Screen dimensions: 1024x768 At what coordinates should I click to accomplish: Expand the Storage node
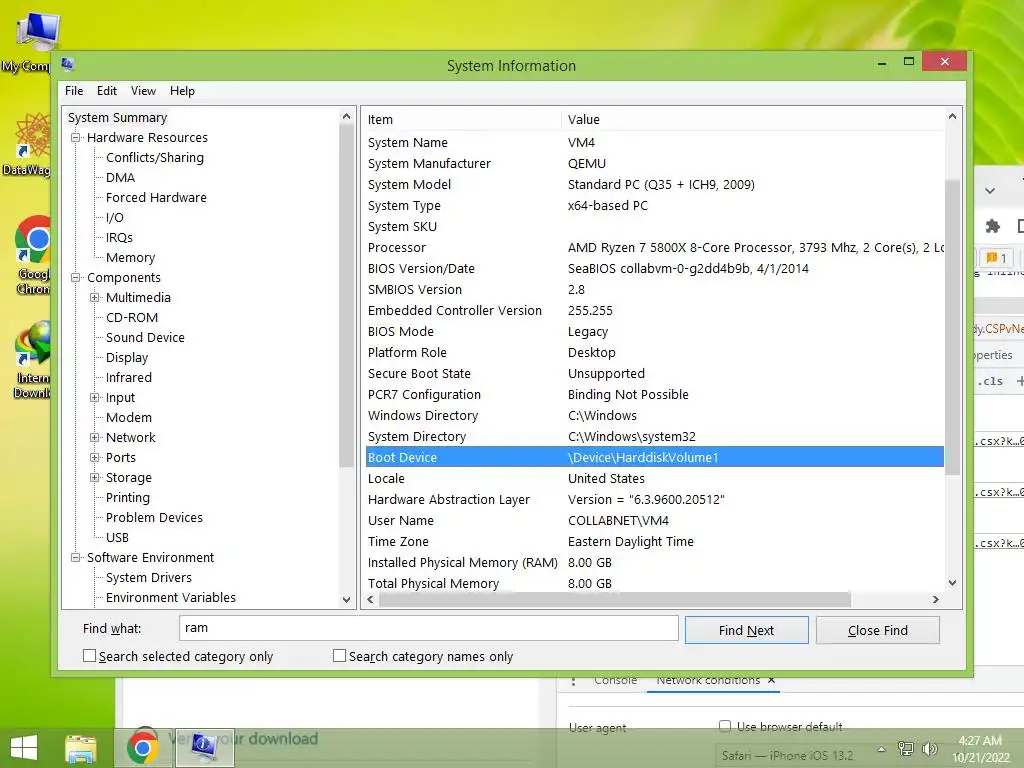(x=95, y=478)
